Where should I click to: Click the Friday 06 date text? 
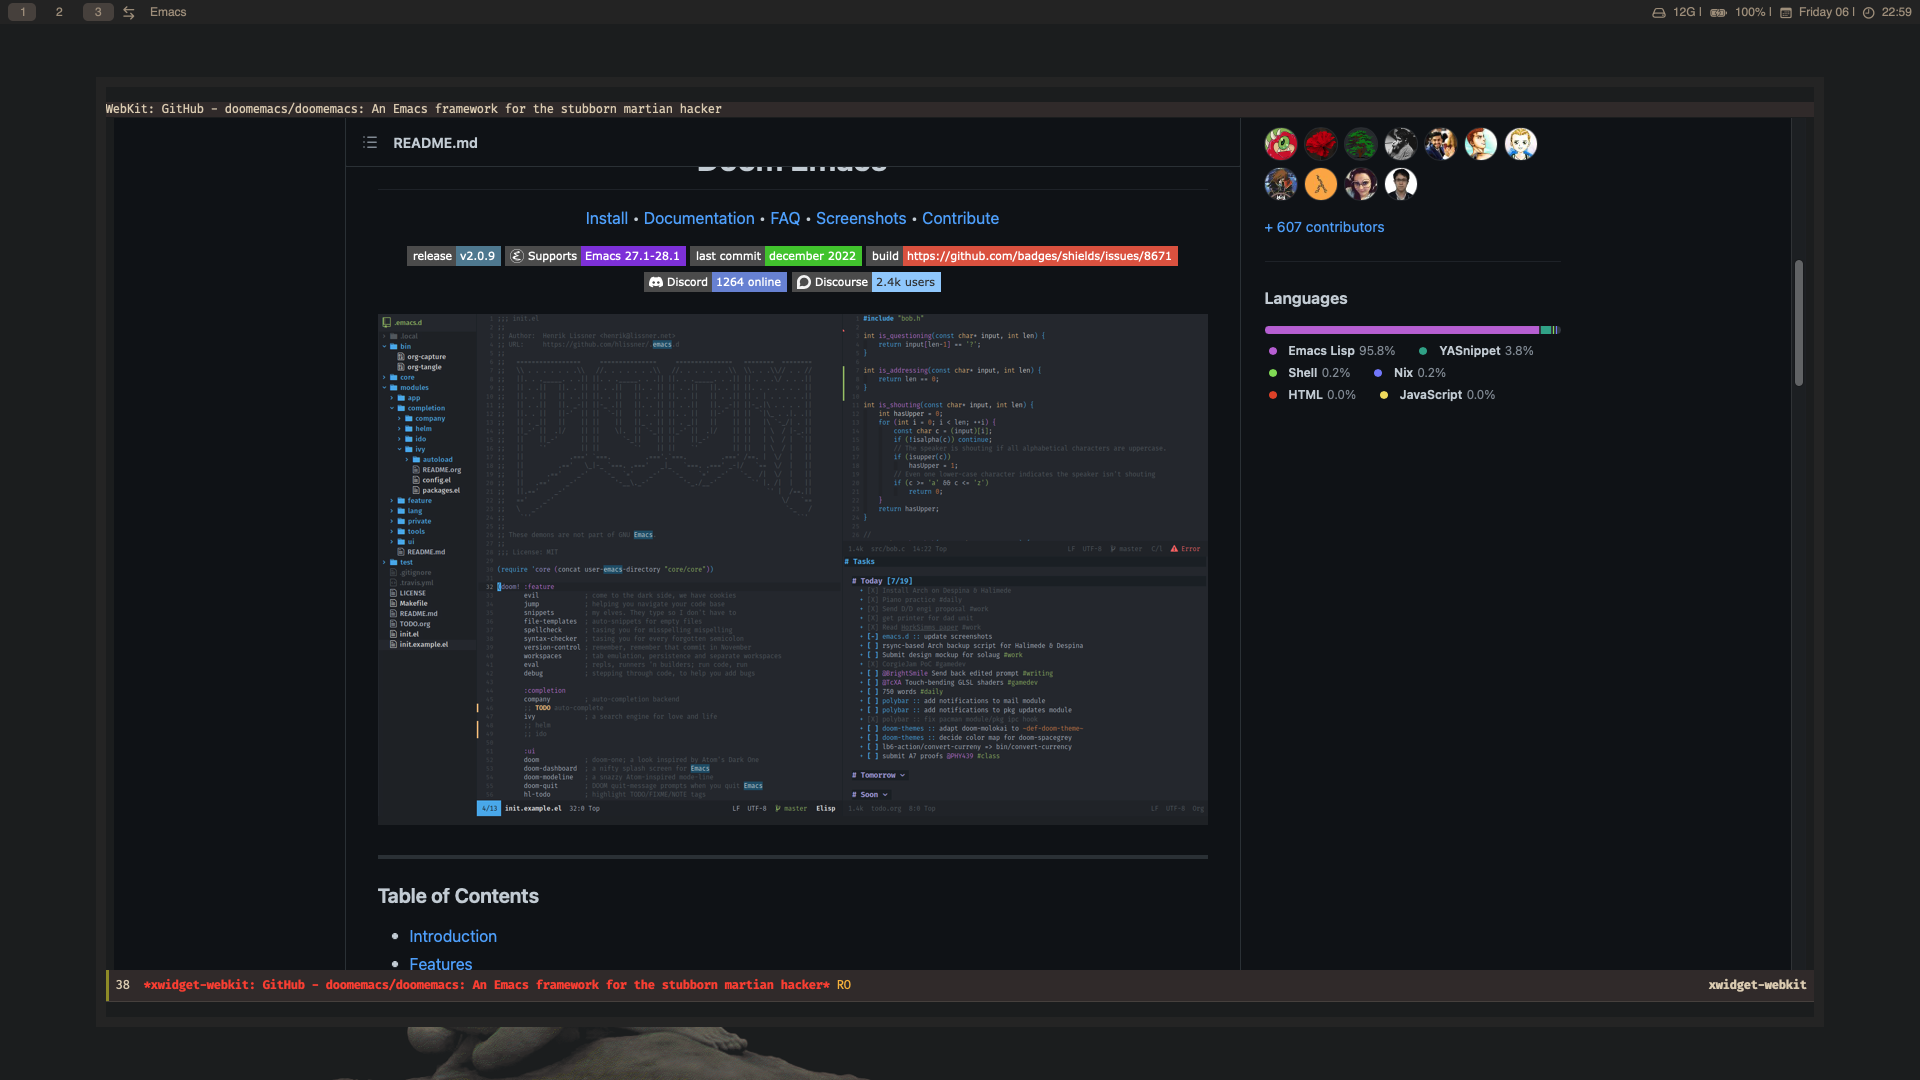tap(1824, 12)
